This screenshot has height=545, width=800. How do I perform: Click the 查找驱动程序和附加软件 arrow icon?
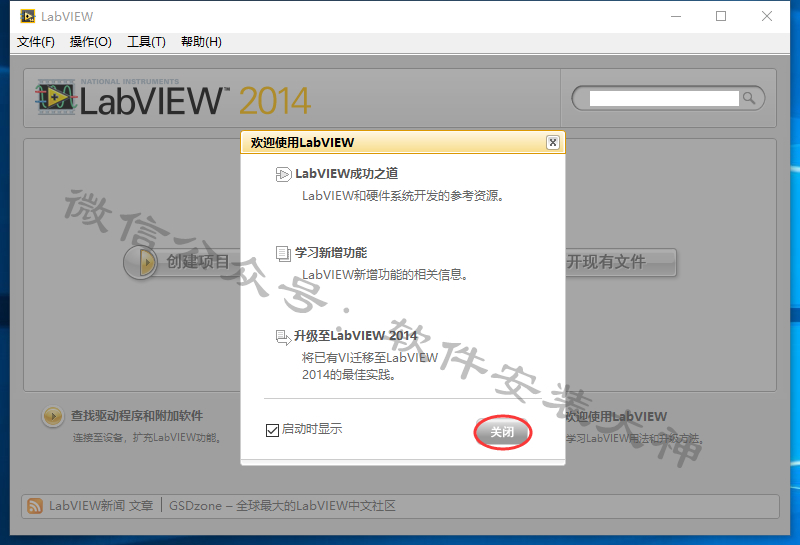point(53,416)
